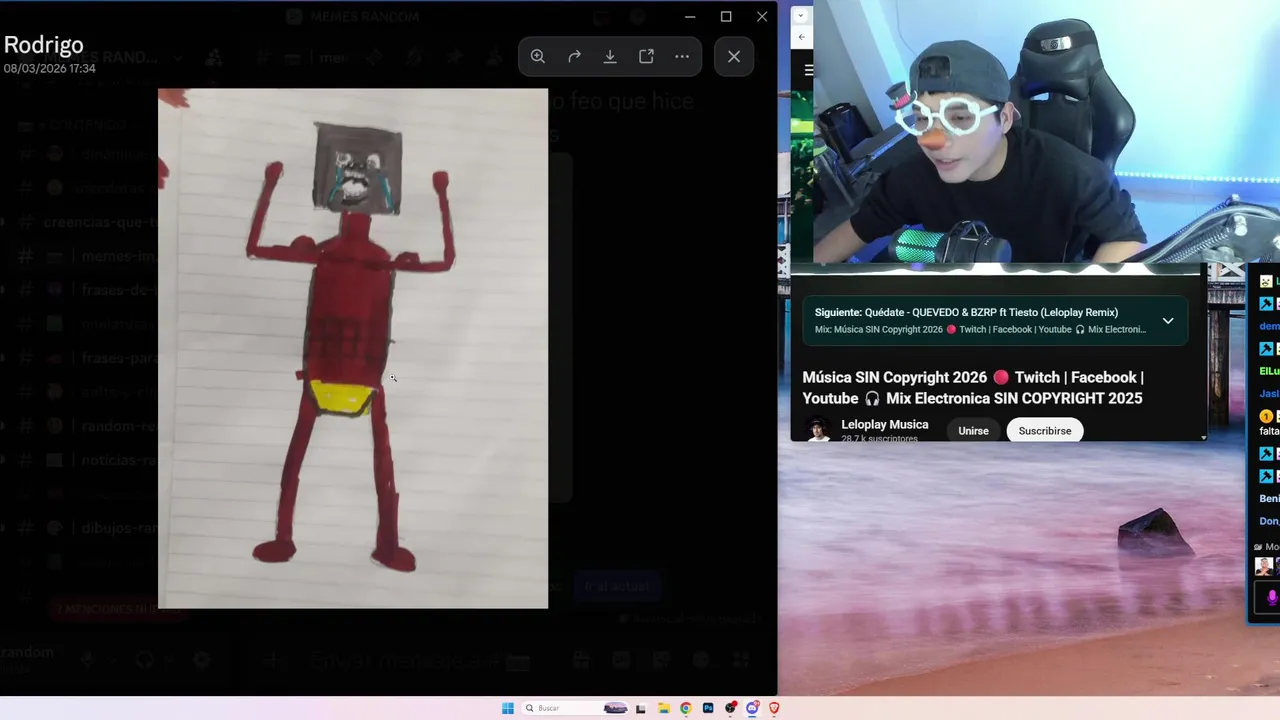Open the YouTube hamburger menu

point(809,70)
